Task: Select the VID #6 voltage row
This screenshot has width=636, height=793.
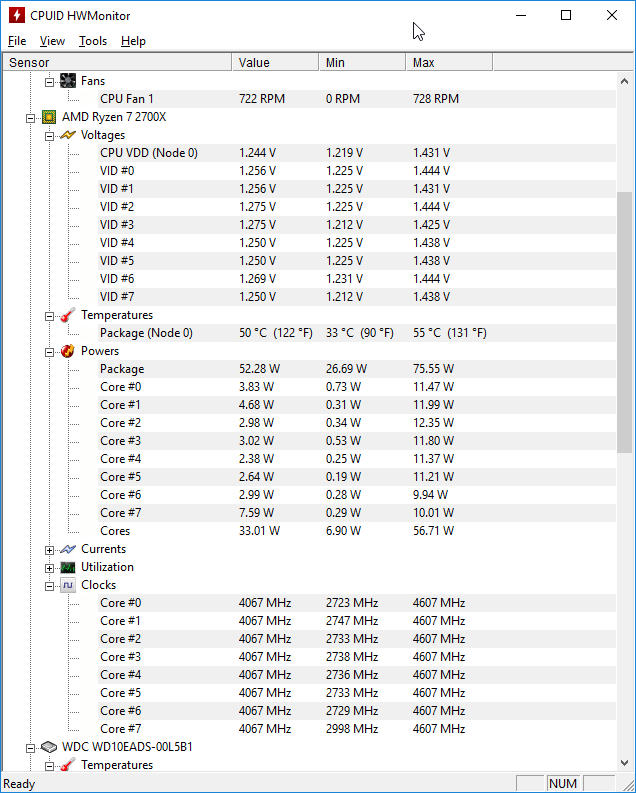Action: tap(357, 279)
